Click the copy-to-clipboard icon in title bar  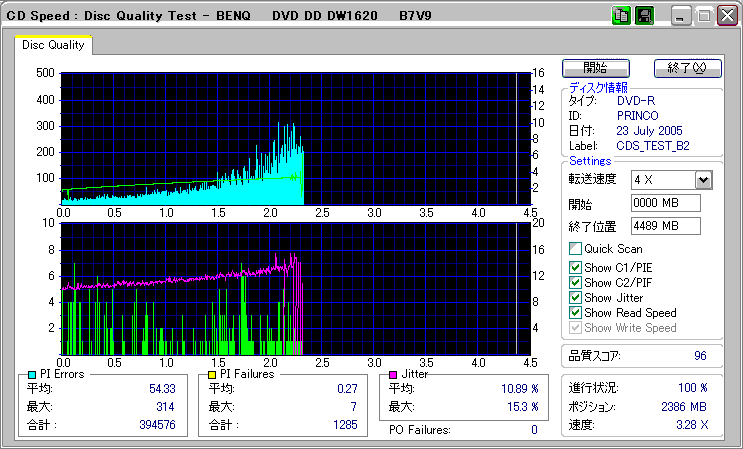[x=621, y=16]
